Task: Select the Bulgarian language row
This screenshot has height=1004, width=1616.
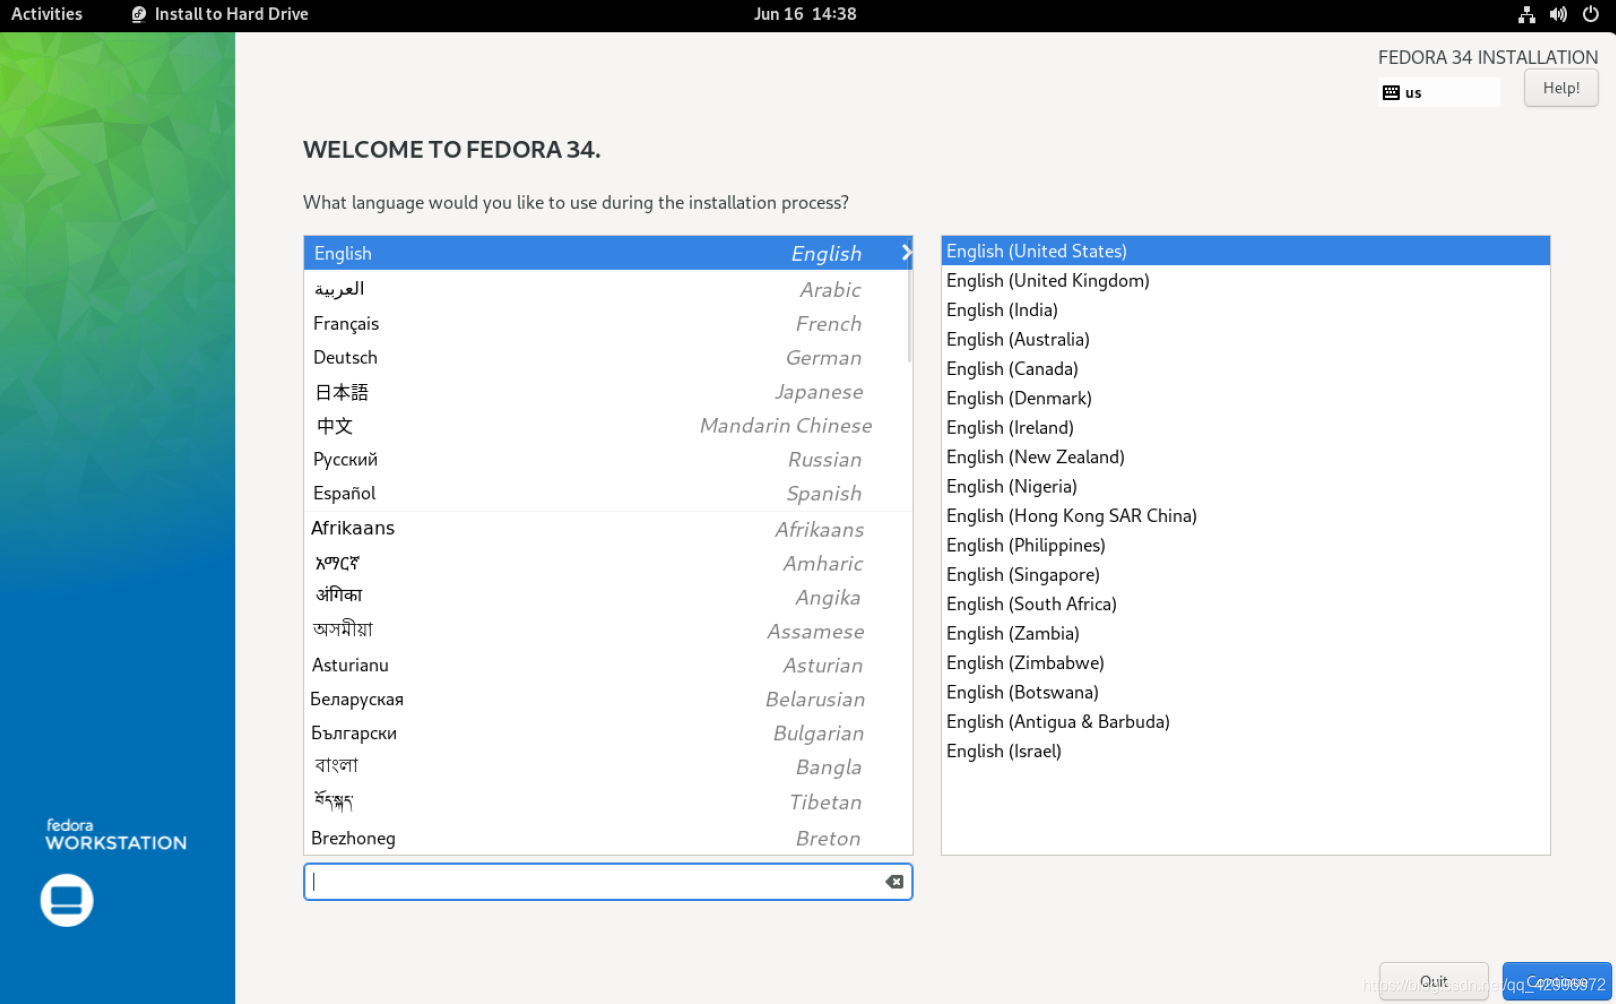Action: pyautogui.click(x=608, y=733)
